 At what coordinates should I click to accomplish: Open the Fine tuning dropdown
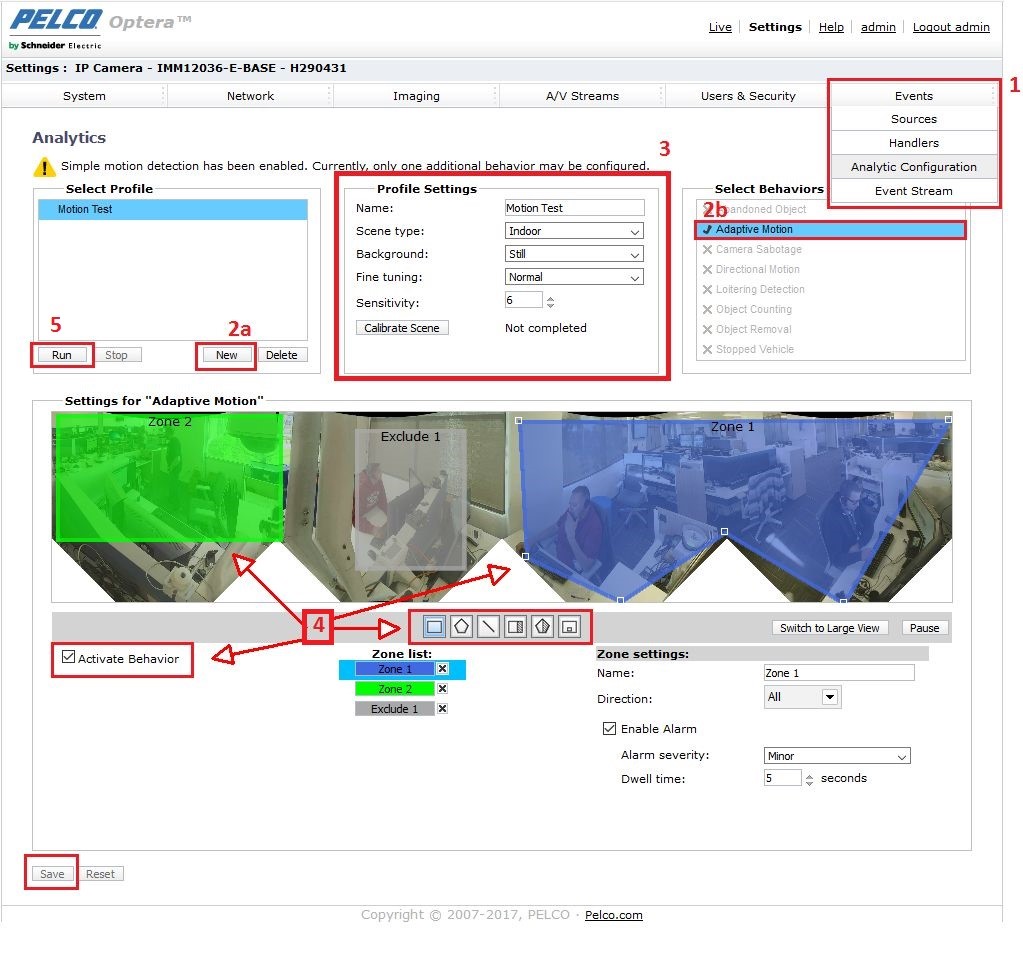coord(574,277)
